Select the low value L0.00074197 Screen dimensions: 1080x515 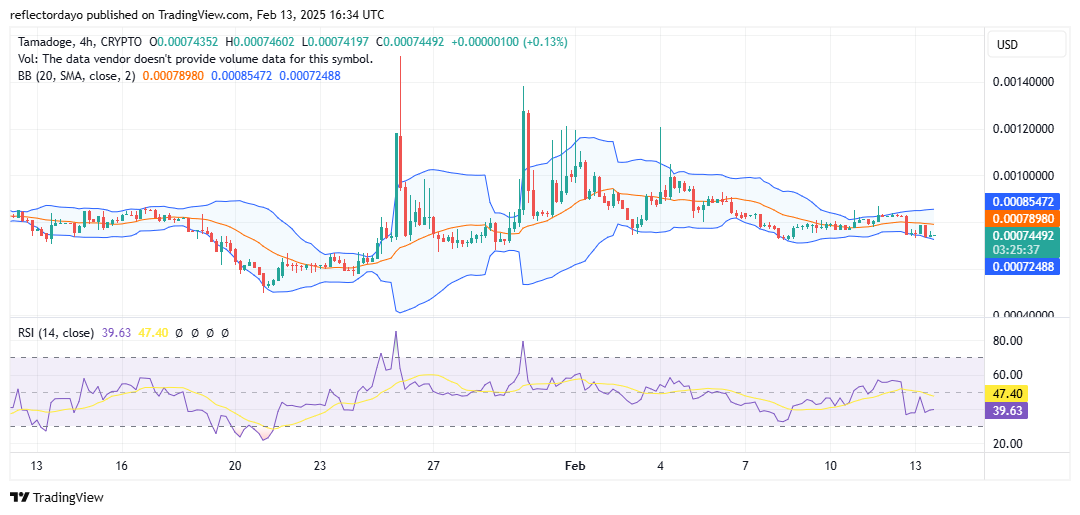point(337,42)
